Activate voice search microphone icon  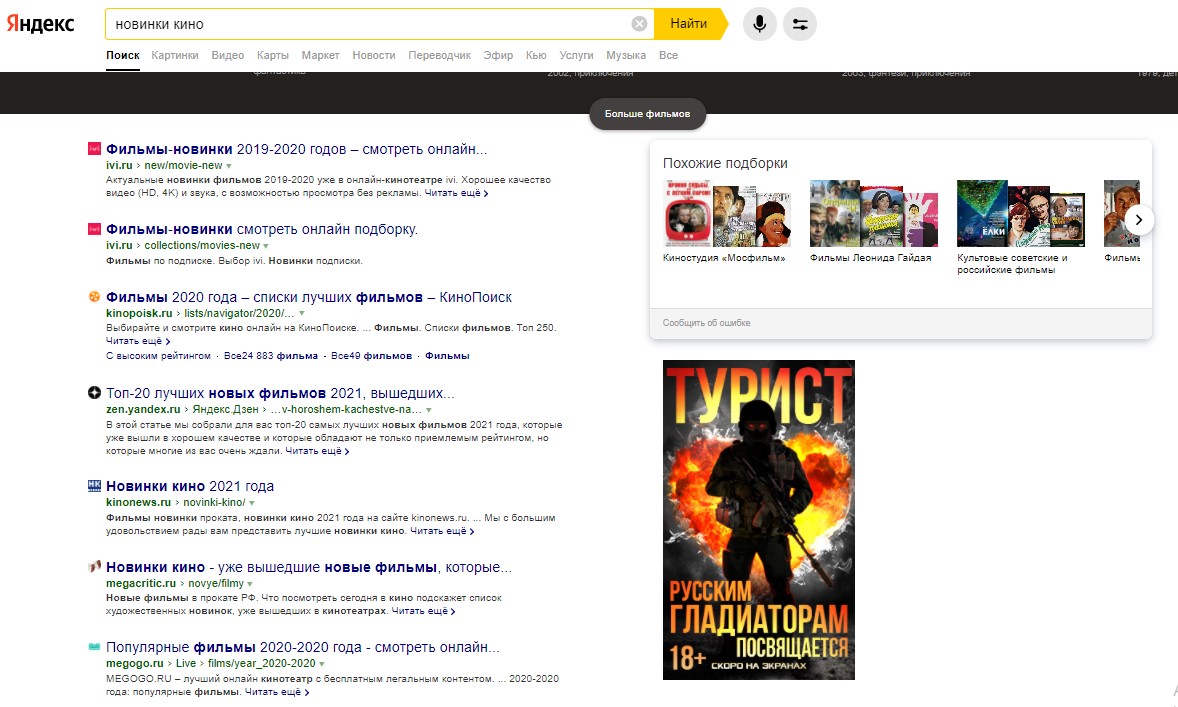(x=760, y=24)
